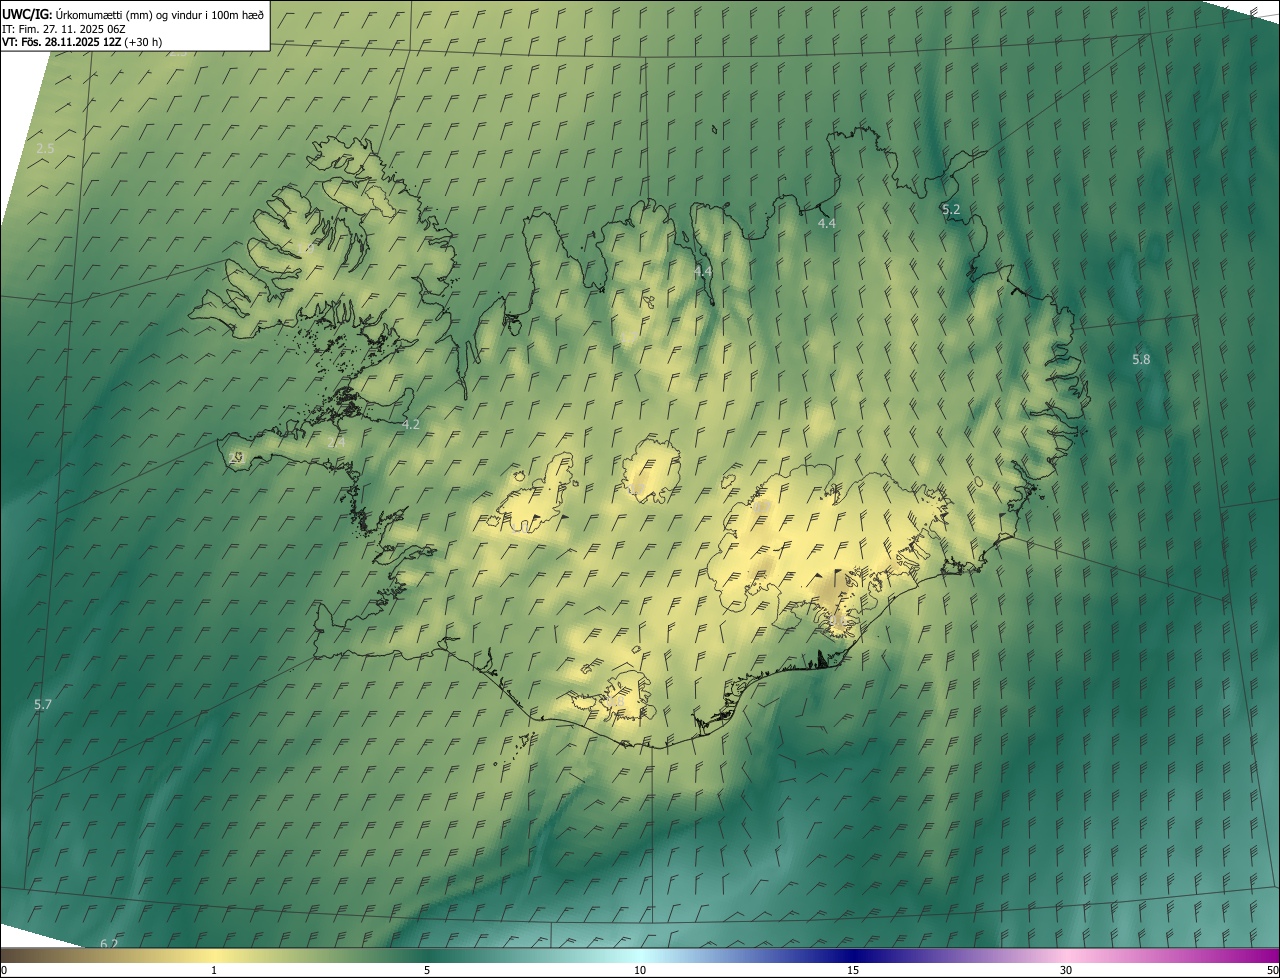Viewport: 1280px width, 978px height.
Task: Click the dark navy section of the colorbar
Action: 853,956
